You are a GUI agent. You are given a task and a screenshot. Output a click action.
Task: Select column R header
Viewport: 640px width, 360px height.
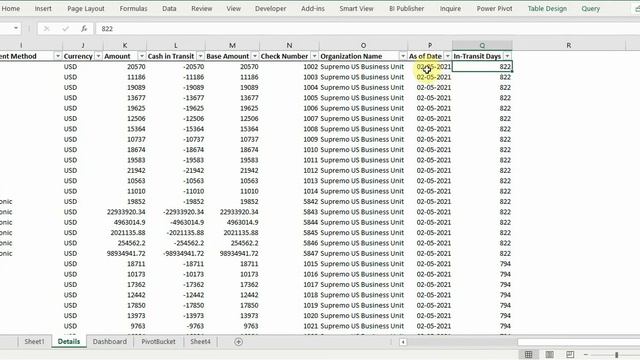pos(569,45)
